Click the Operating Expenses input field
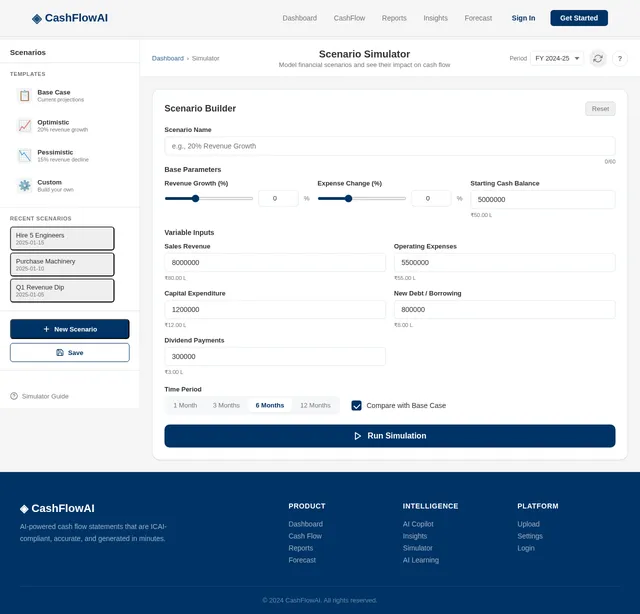This screenshot has width=640, height=614. click(504, 263)
